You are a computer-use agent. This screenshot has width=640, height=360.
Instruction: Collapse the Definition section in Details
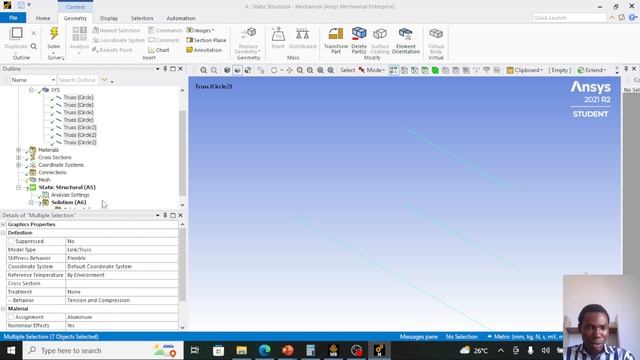(x=3, y=233)
